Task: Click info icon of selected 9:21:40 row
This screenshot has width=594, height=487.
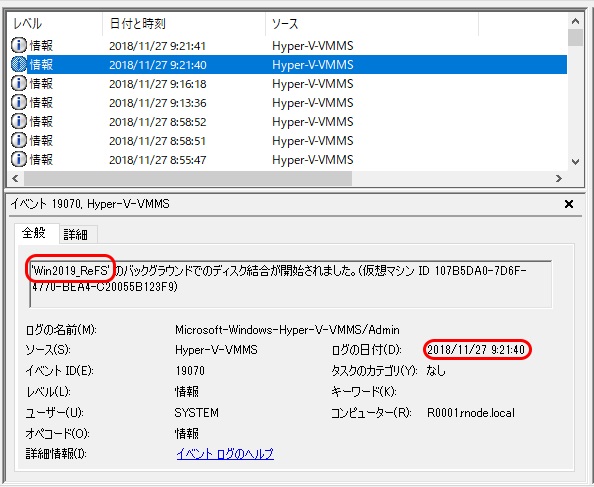Action: (x=19, y=64)
